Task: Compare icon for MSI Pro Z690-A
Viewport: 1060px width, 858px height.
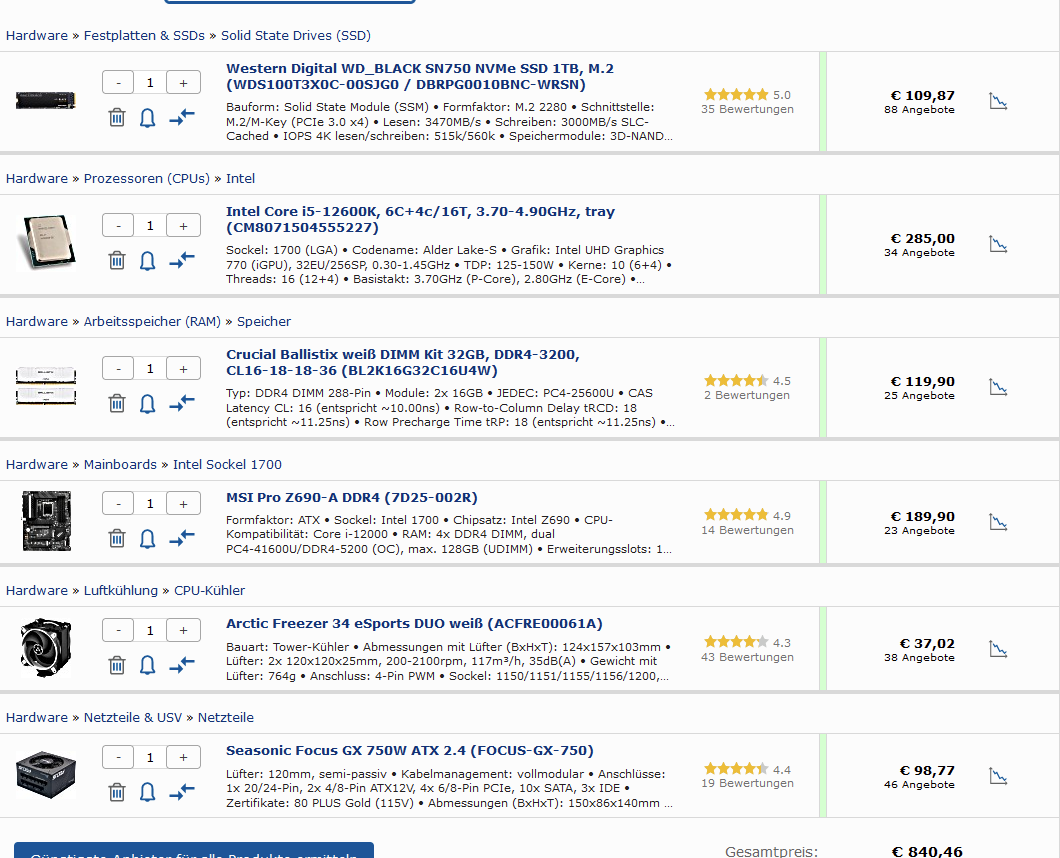Action: [x=182, y=538]
